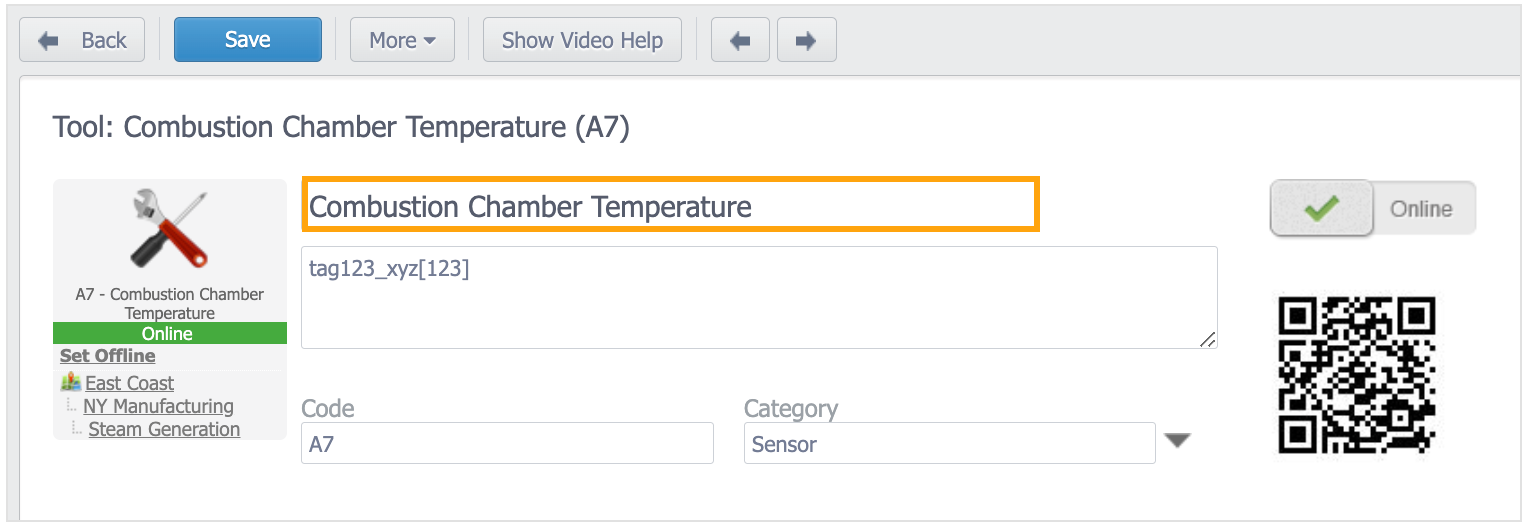This screenshot has height=528, width=1526.
Task: Save the tool record
Action: click(248, 40)
